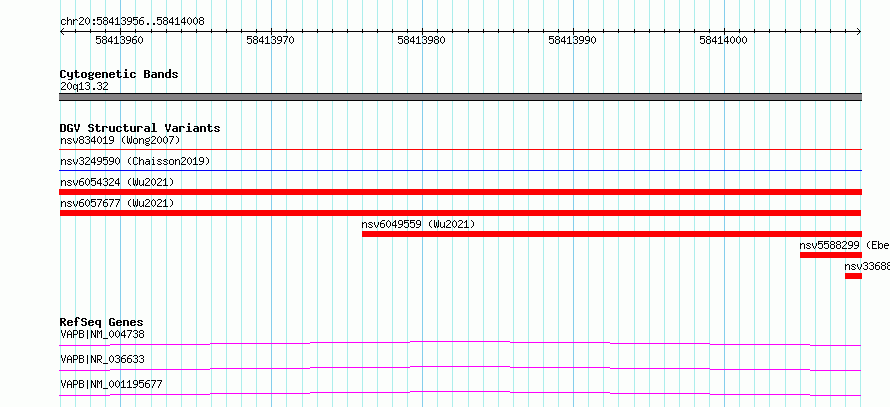Click the Cytogenetic Bands track title

(119, 74)
